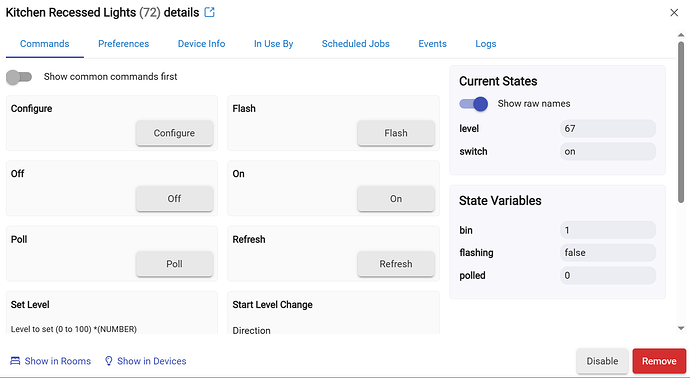Select the Events tab

432,44
